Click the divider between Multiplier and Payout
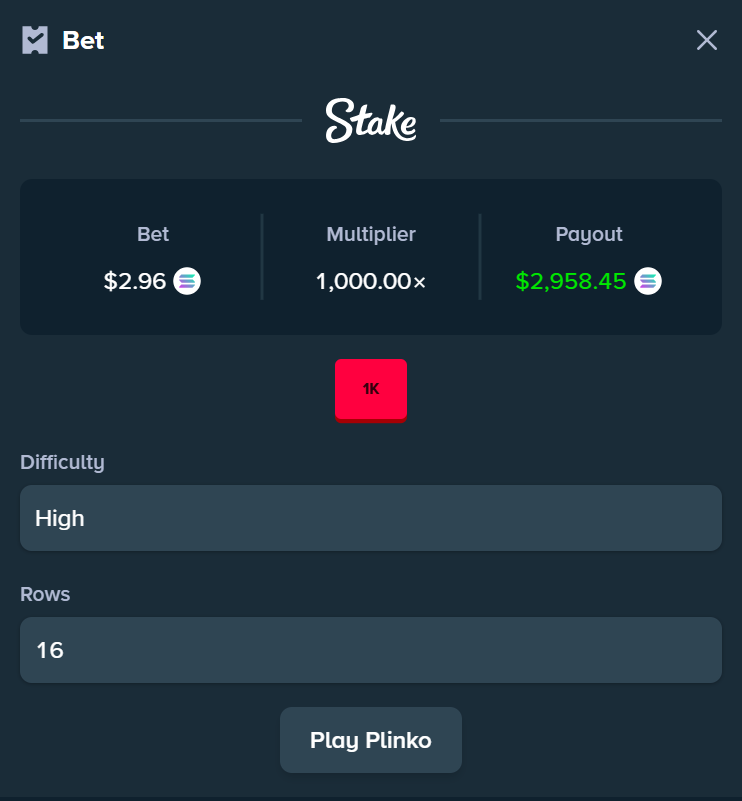 pyautogui.click(x=480, y=256)
